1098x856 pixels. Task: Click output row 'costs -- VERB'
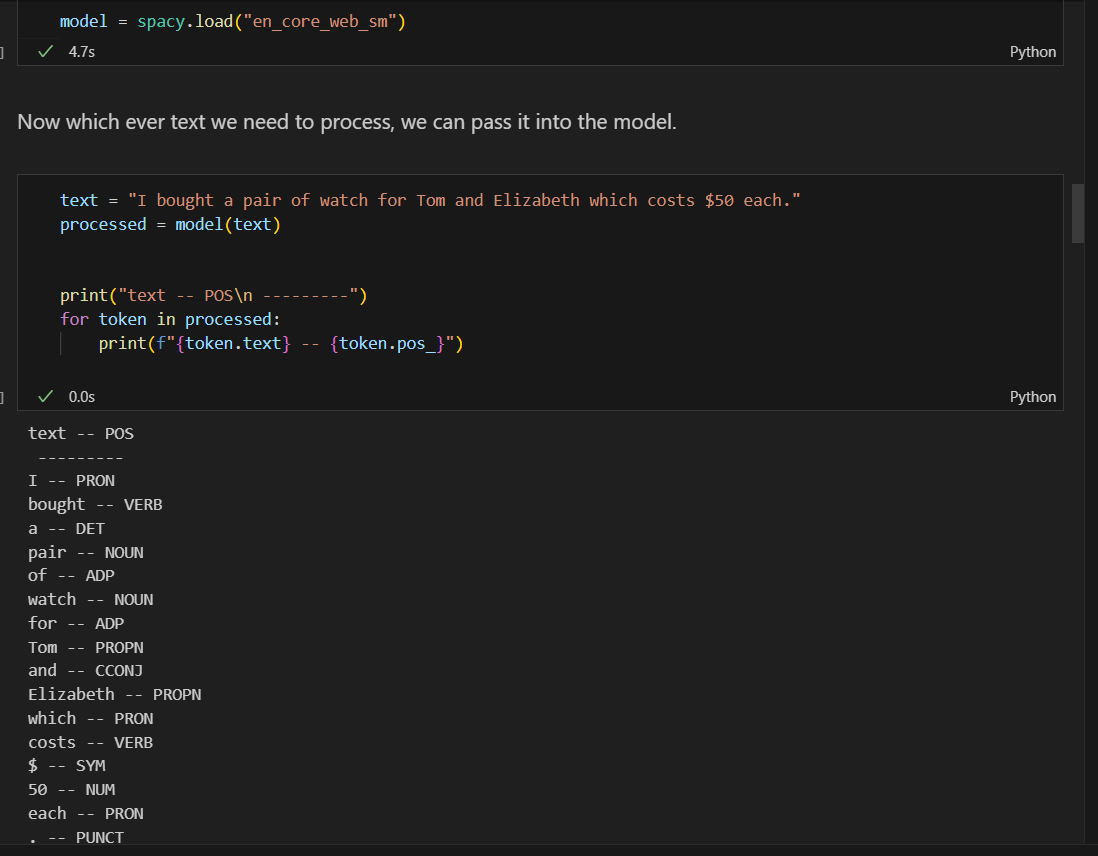tap(90, 743)
